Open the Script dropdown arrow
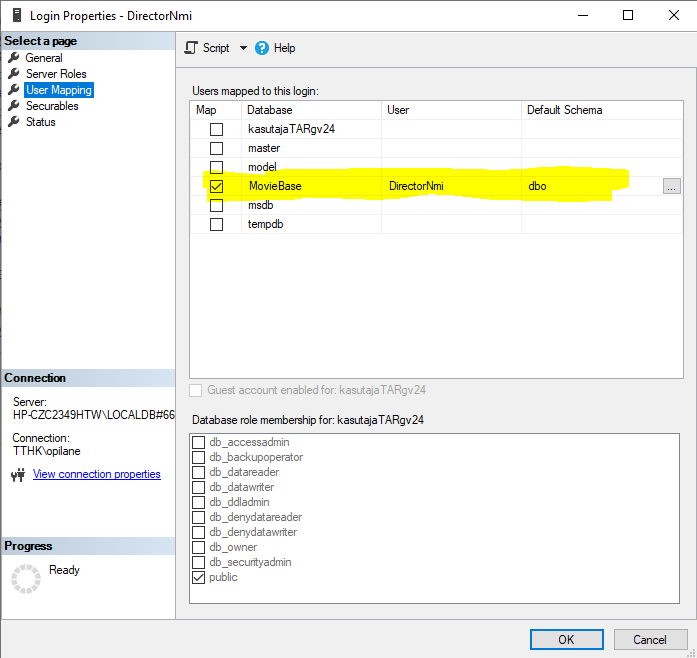 [243, 48]
